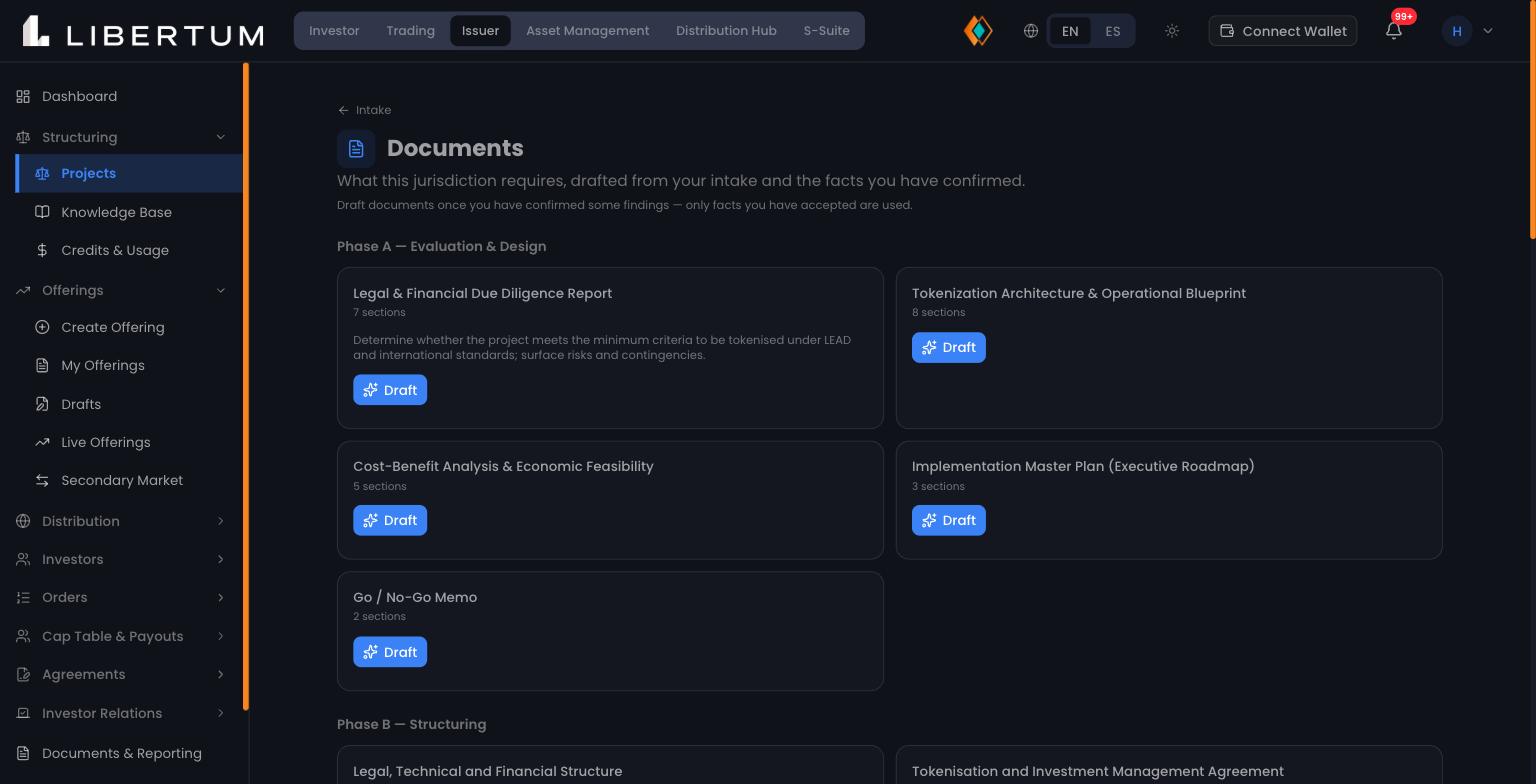
Task: Expand Cap Table & Payouts section
Action: point(123,636)
